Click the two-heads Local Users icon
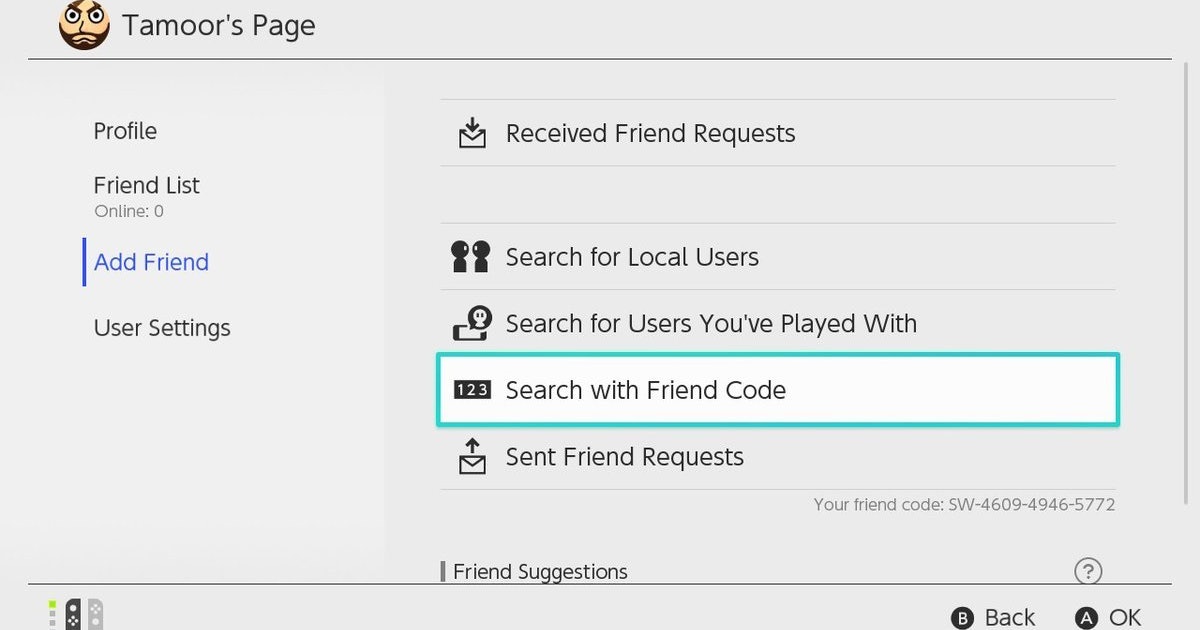The height and width of the screenshot is (630, 1200). click(x=471, y=257)
